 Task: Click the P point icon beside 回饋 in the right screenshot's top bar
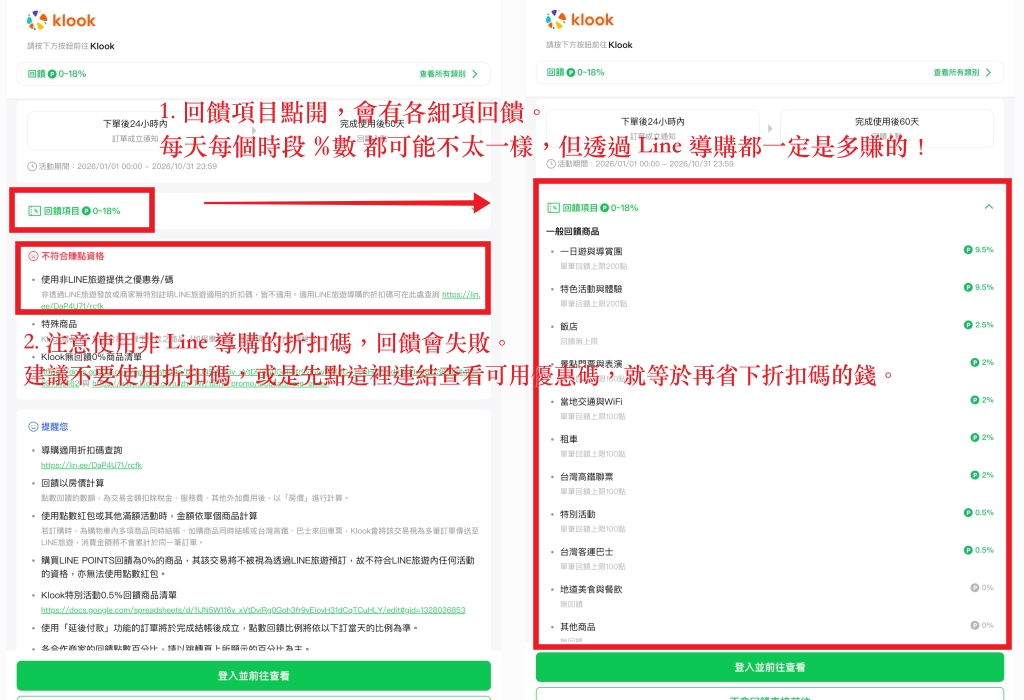click(x=571, y=72)
